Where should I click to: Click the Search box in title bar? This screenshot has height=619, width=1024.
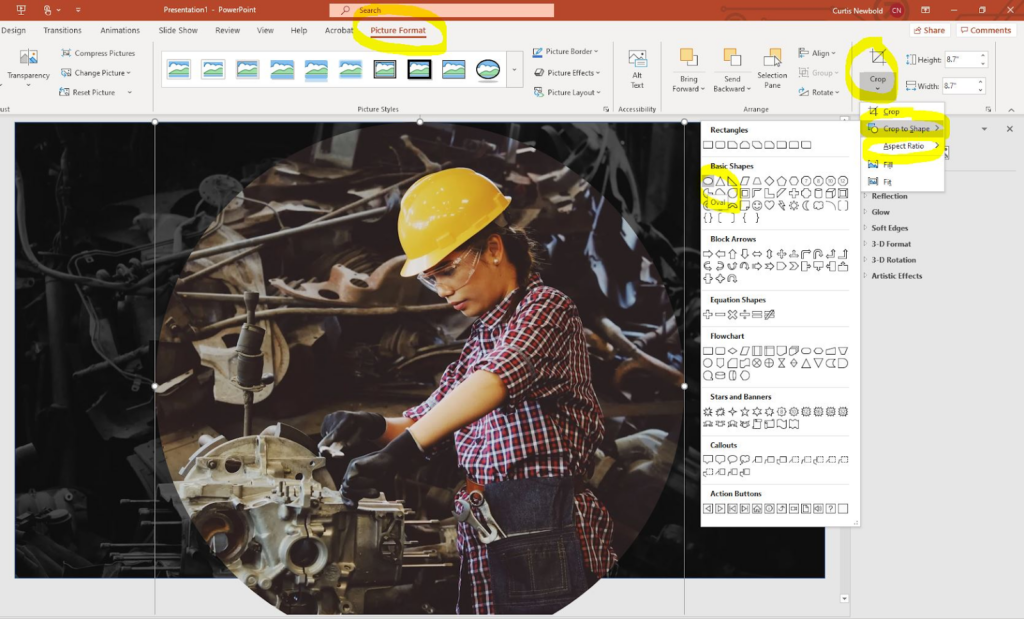pos(442,10)
